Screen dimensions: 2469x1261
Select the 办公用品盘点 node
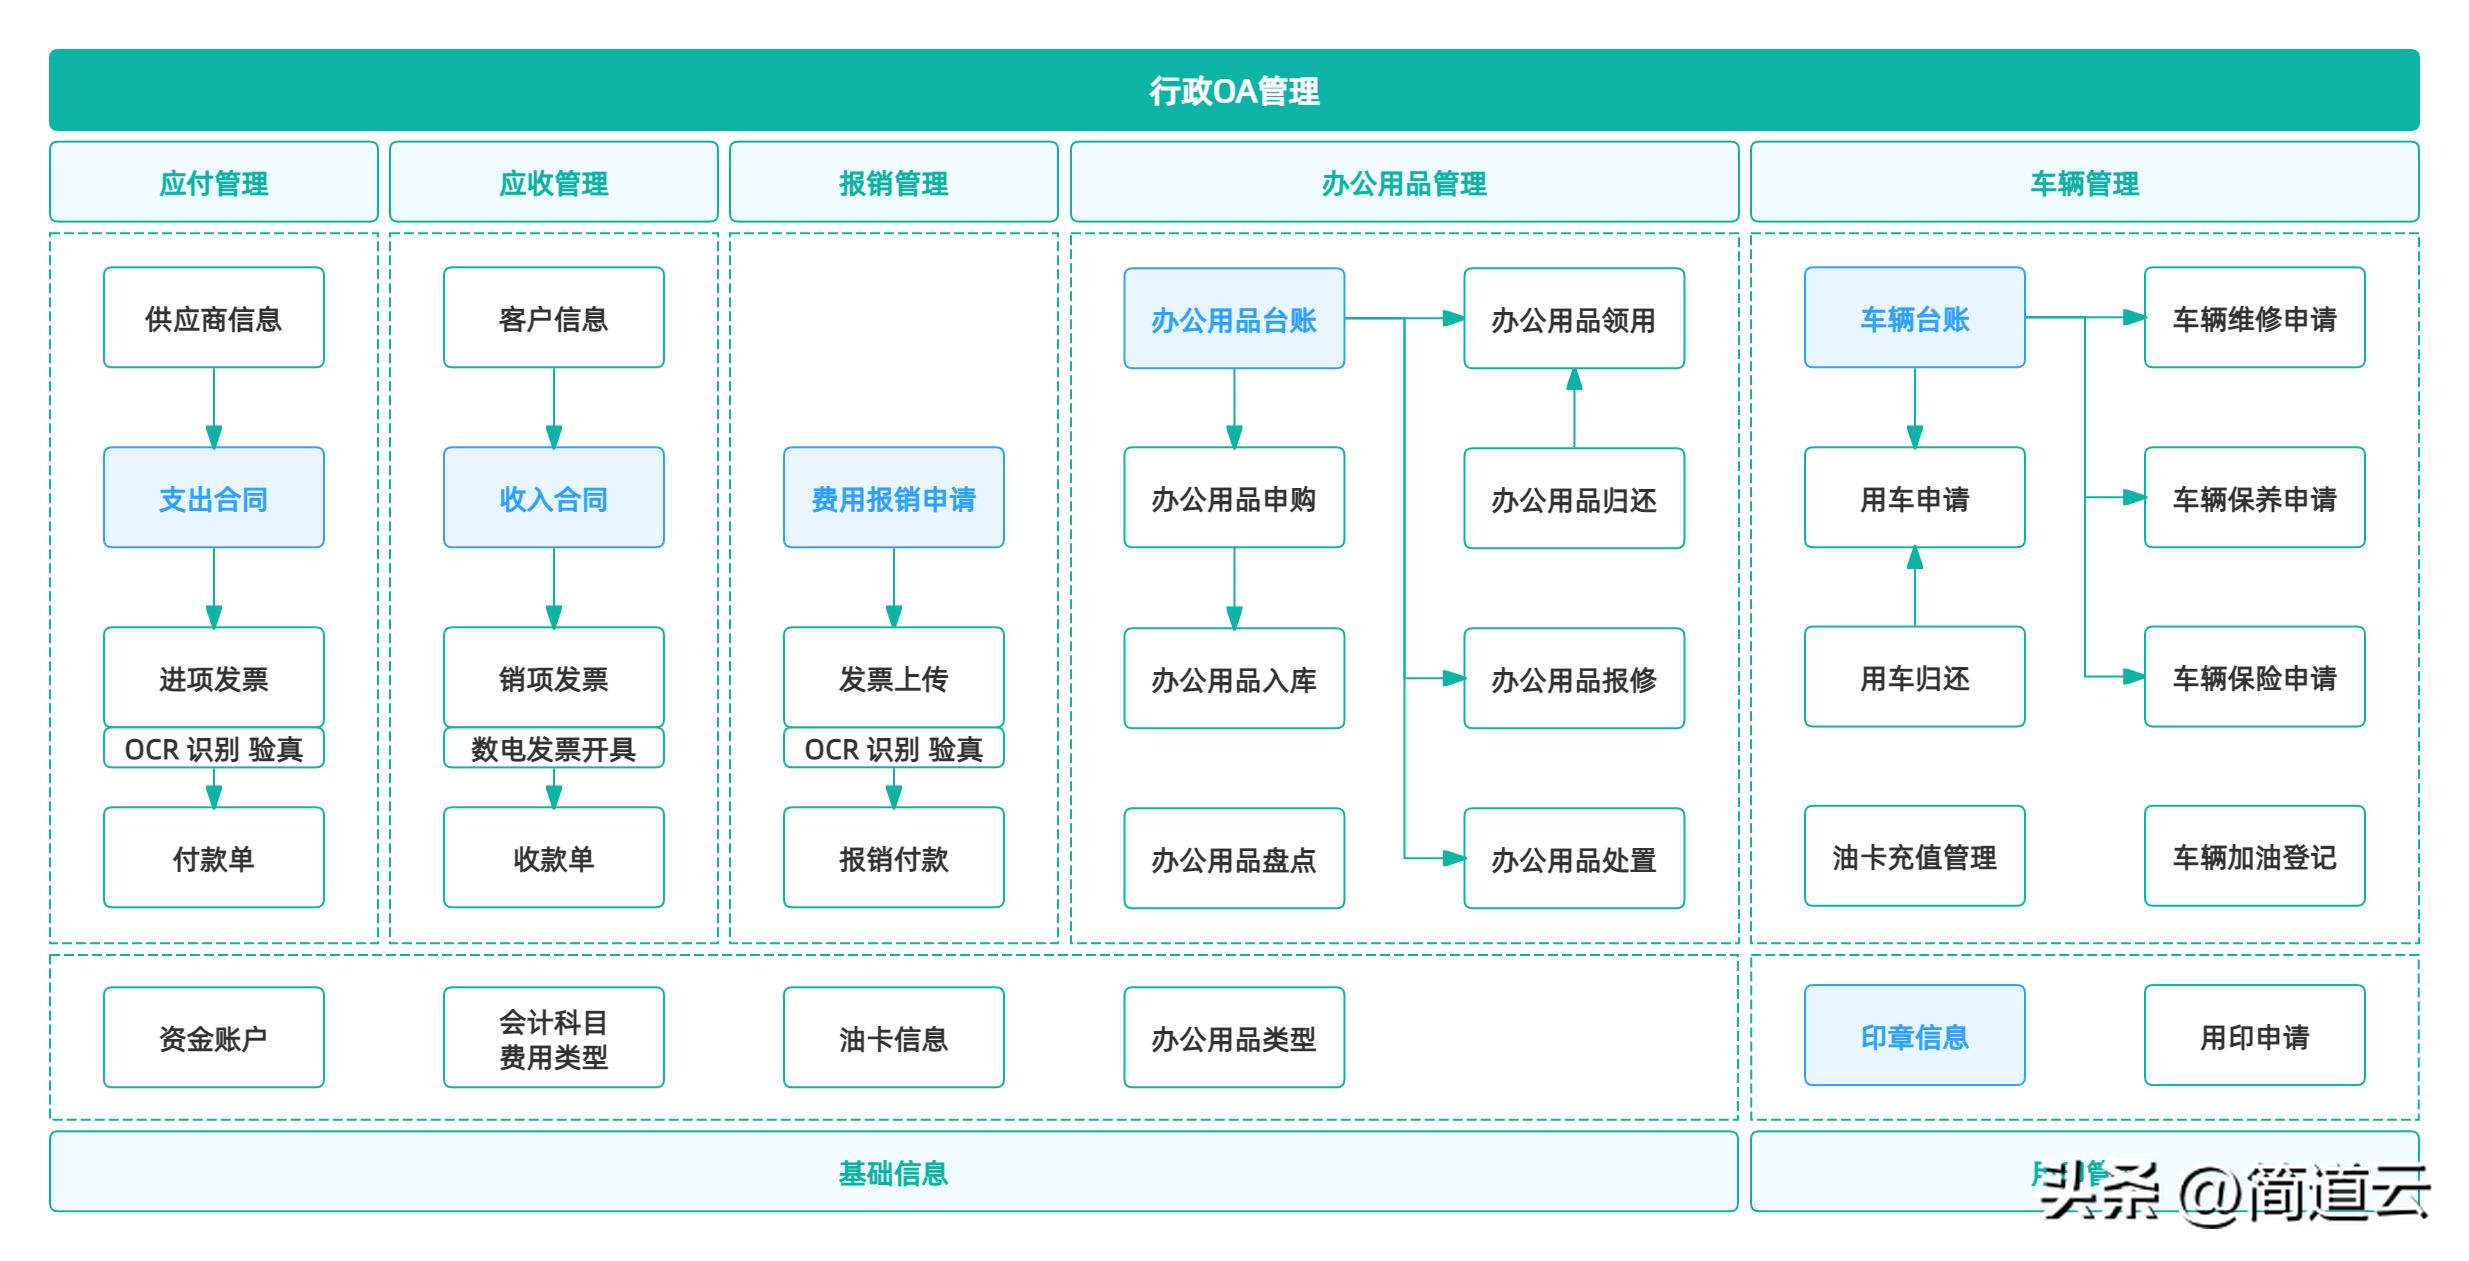pyautogui.click(x=1233, y=858)
